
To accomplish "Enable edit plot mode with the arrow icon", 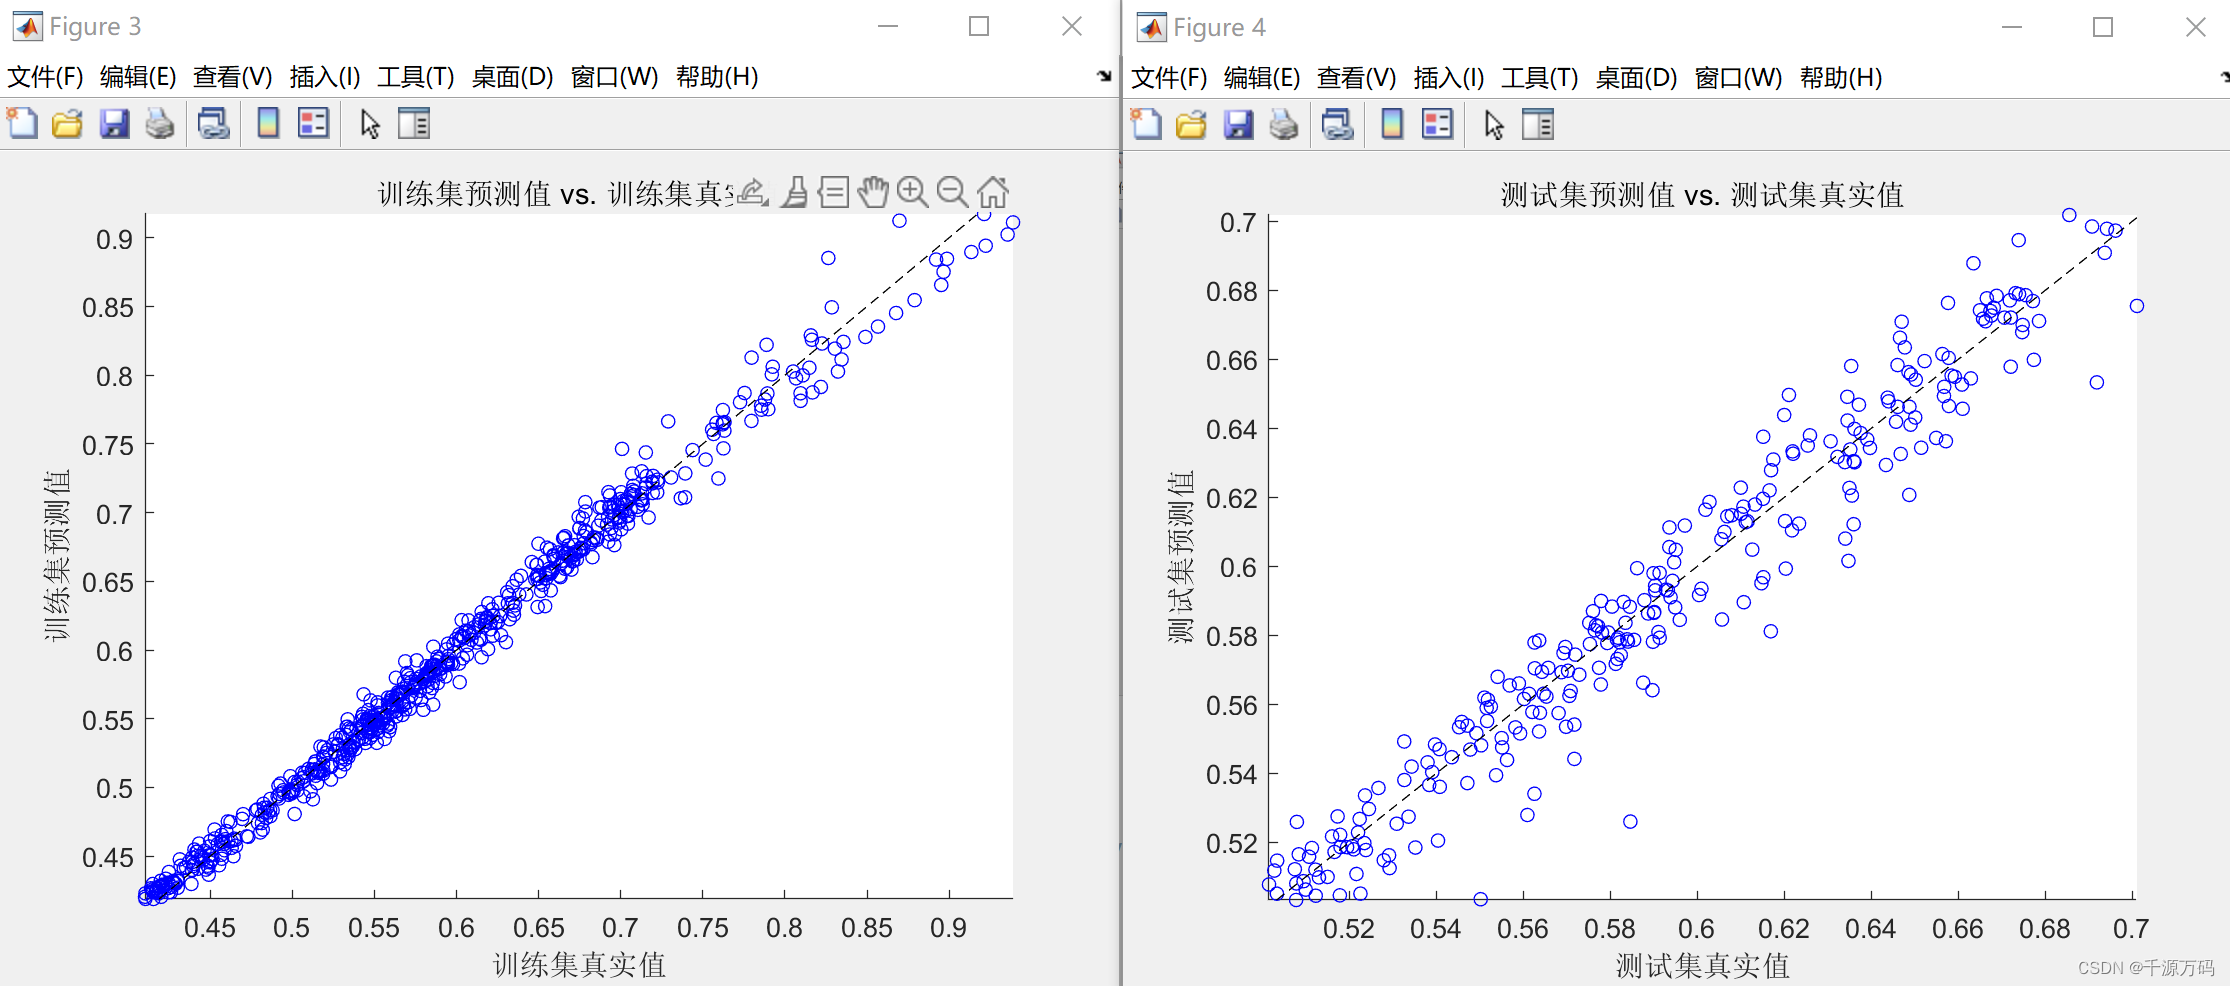I will click(x=368, y=123).
